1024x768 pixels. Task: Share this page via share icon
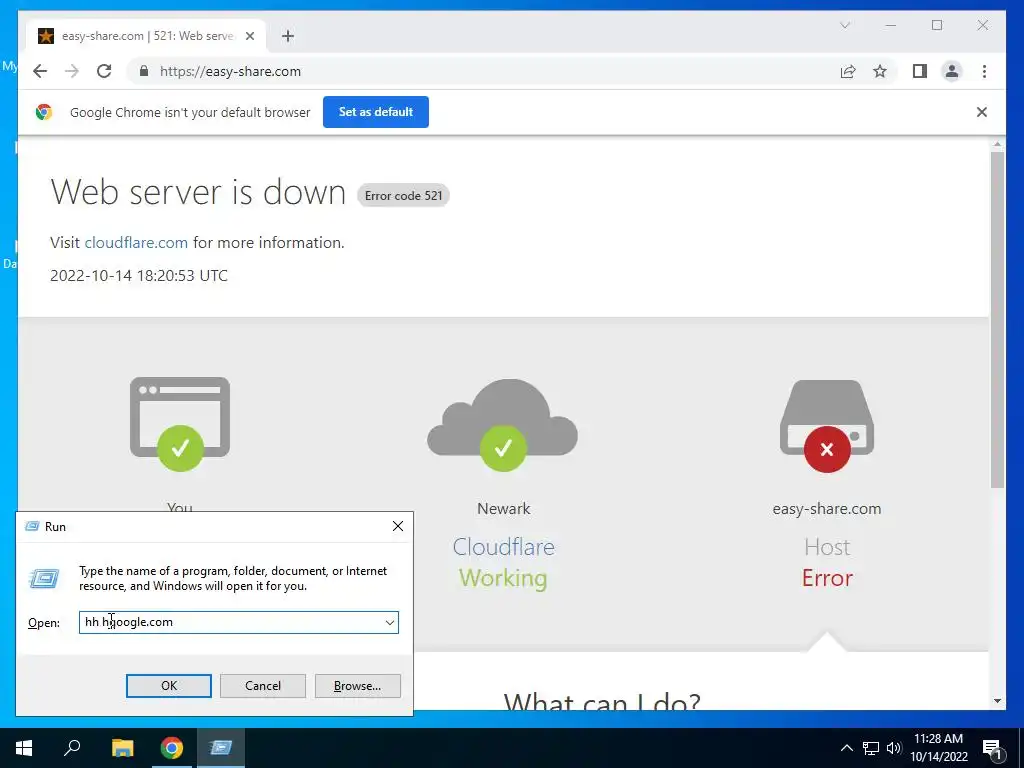(848, 71)
